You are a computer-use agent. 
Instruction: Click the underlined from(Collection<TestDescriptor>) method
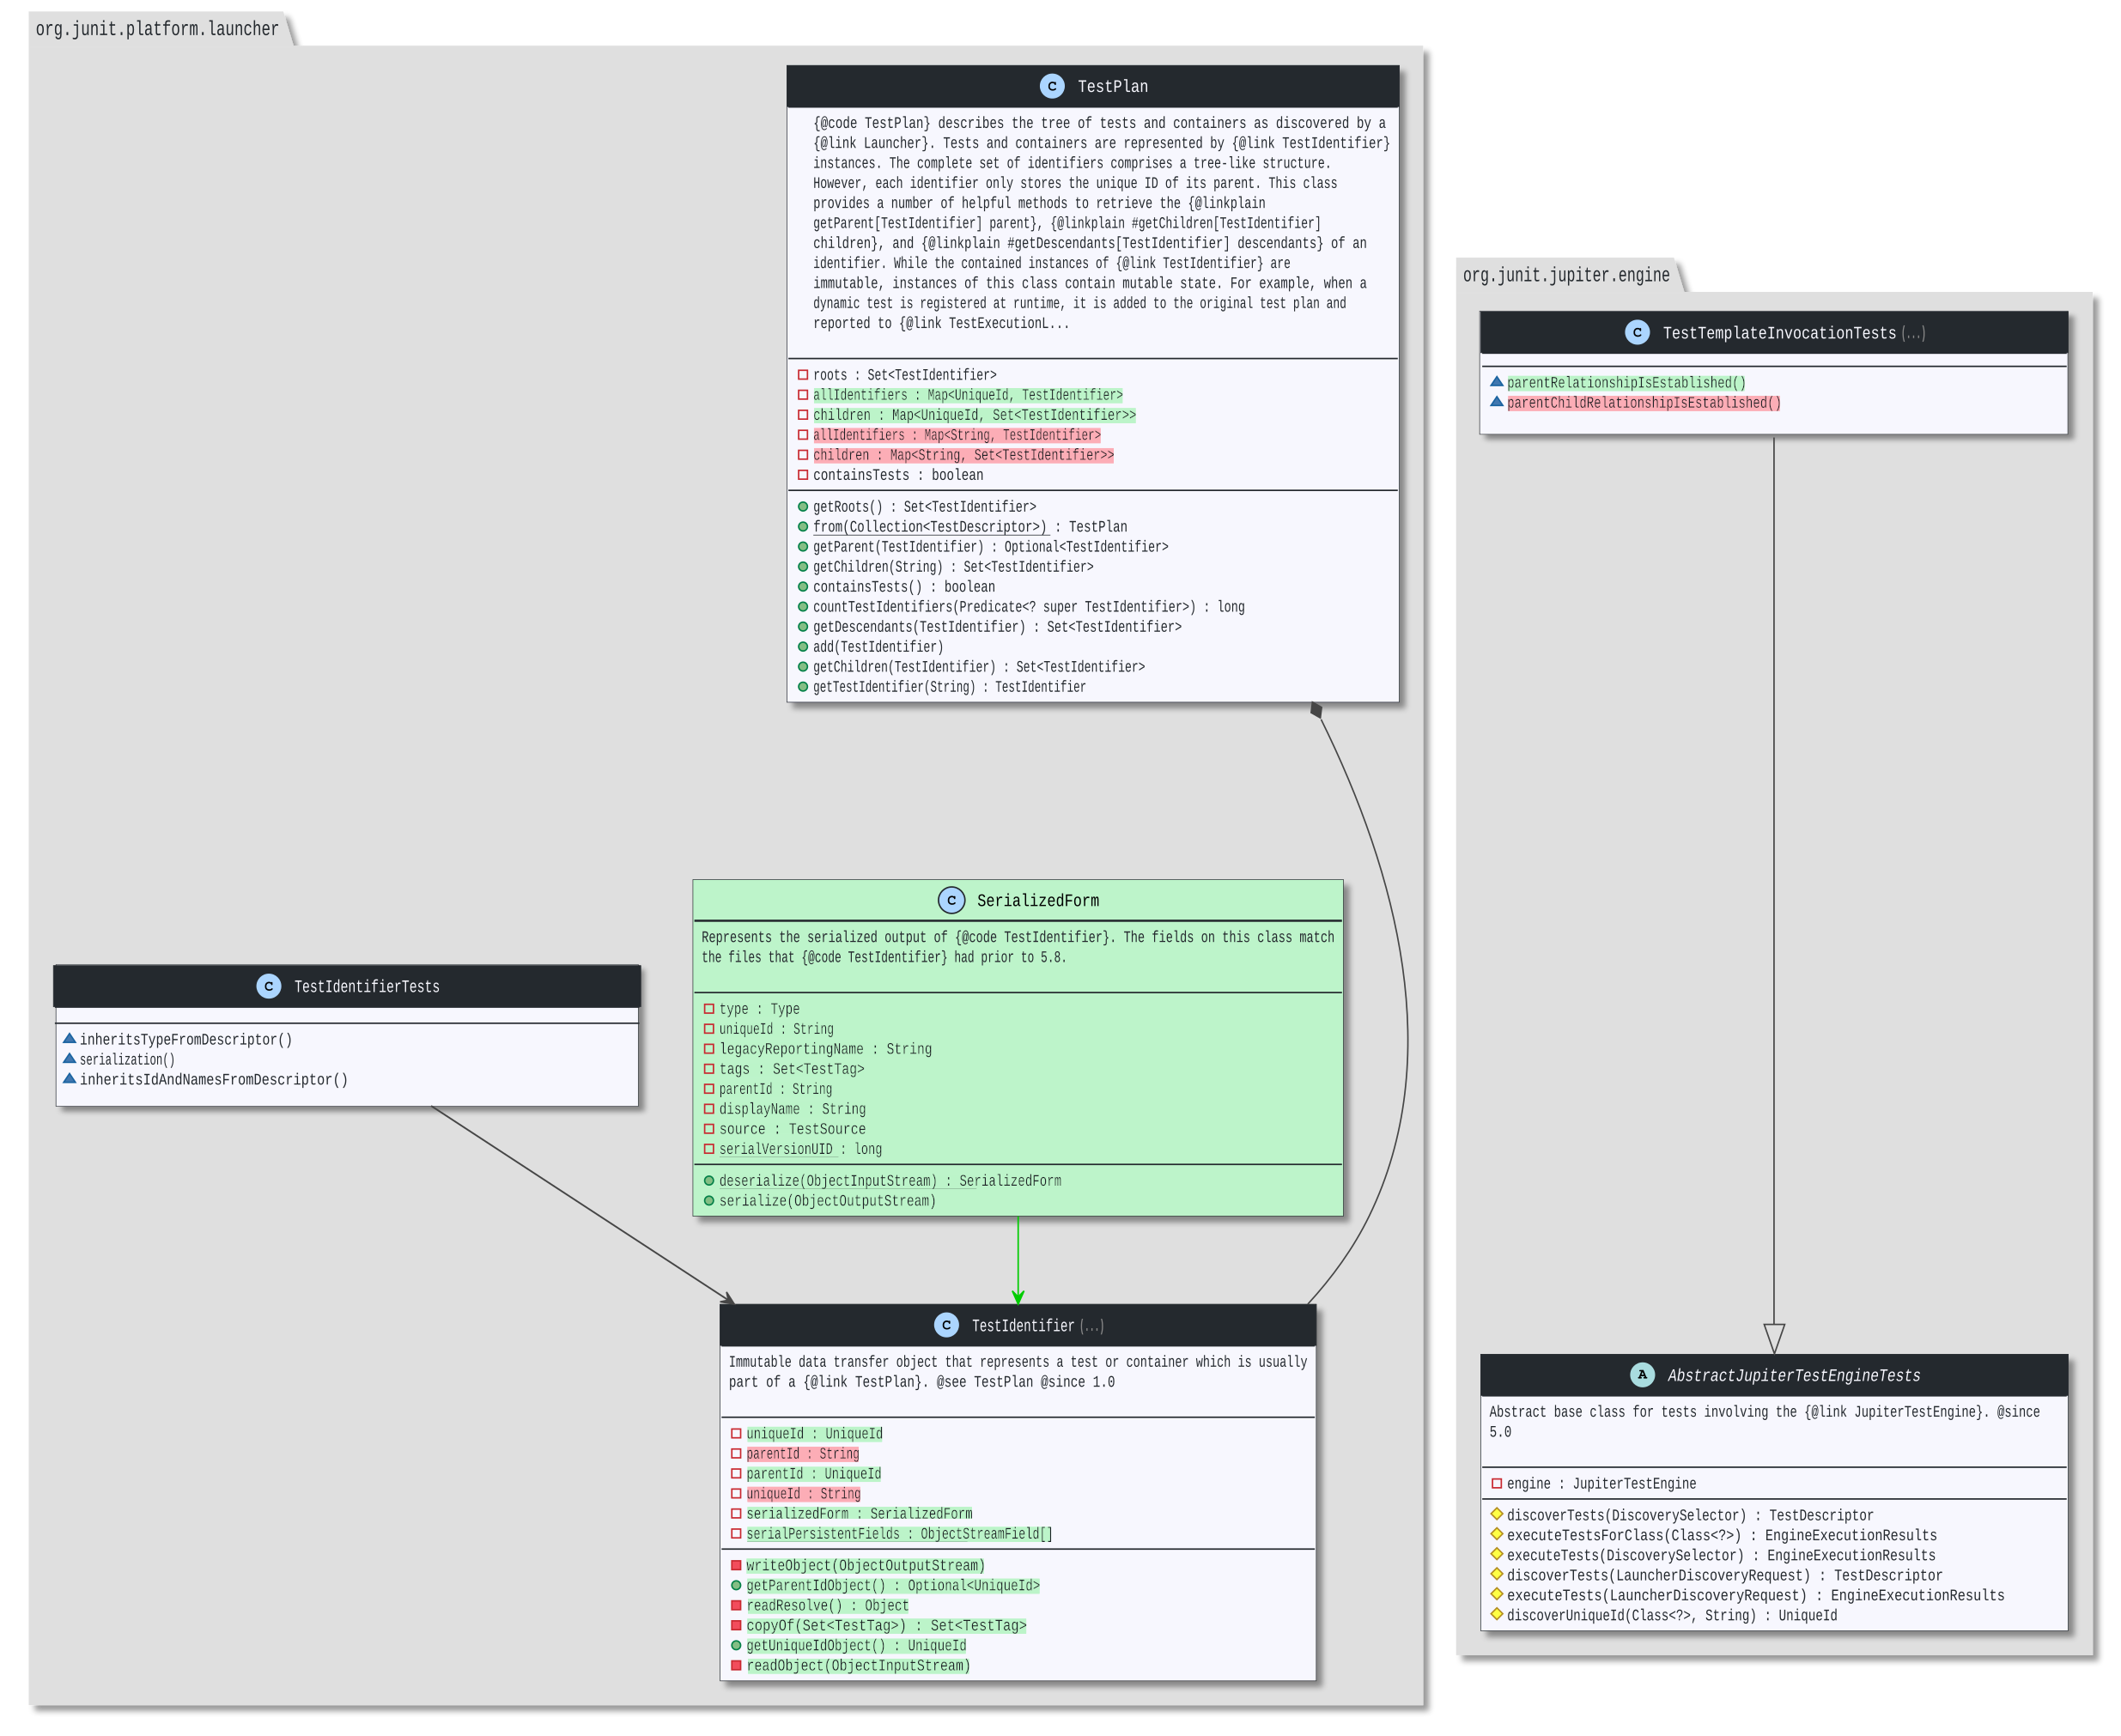(x=929, y=527)
